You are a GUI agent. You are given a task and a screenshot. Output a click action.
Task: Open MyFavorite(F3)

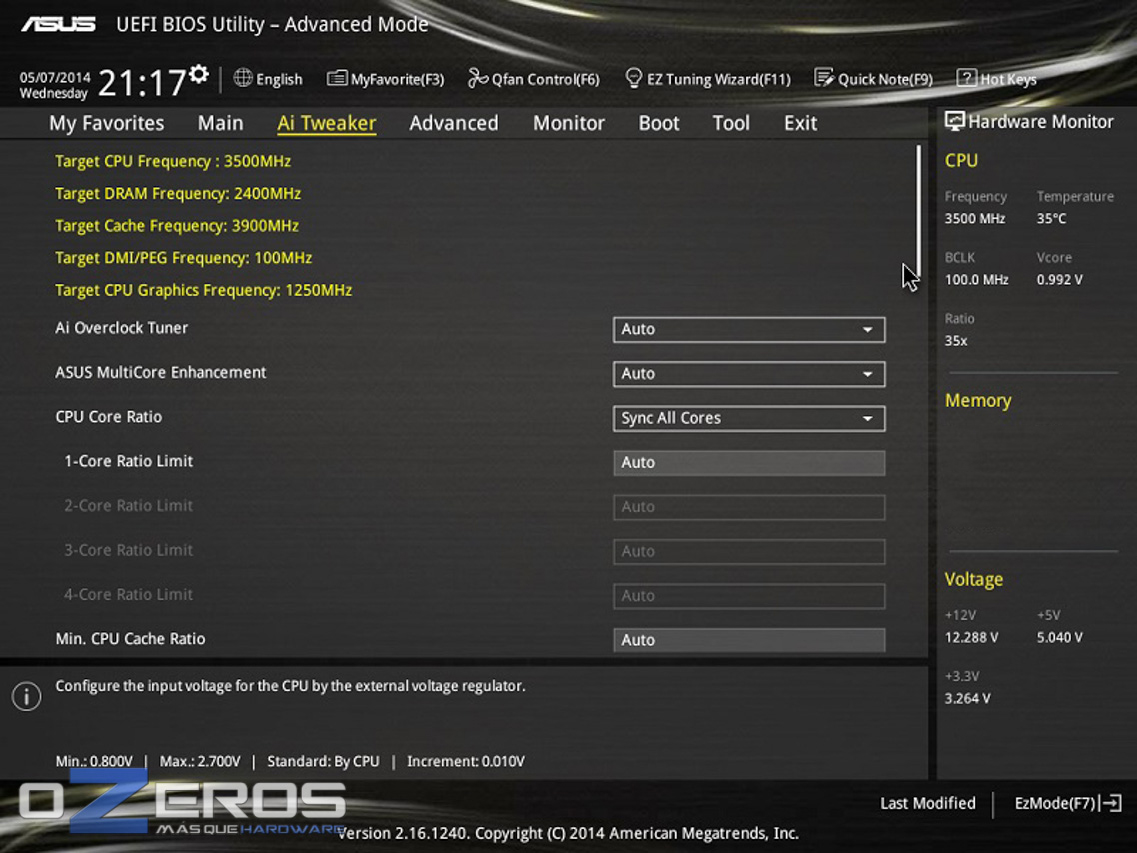(397, 79)
